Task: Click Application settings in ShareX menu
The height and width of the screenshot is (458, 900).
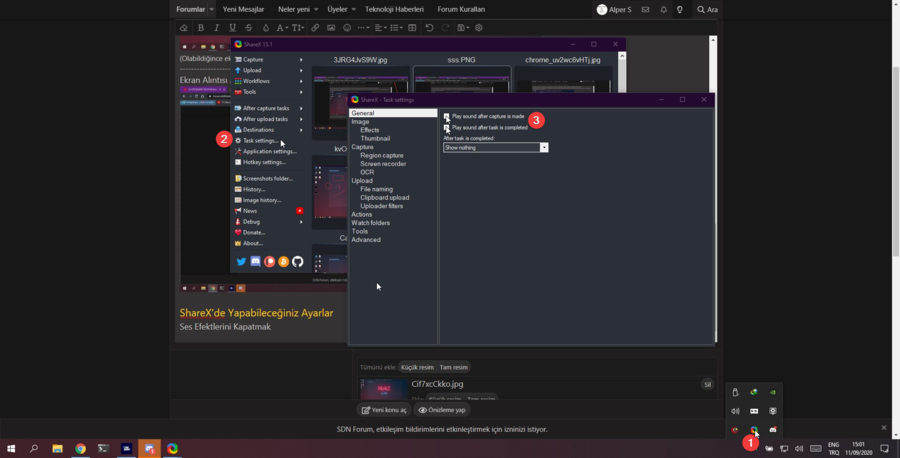Action: (268, 152)
